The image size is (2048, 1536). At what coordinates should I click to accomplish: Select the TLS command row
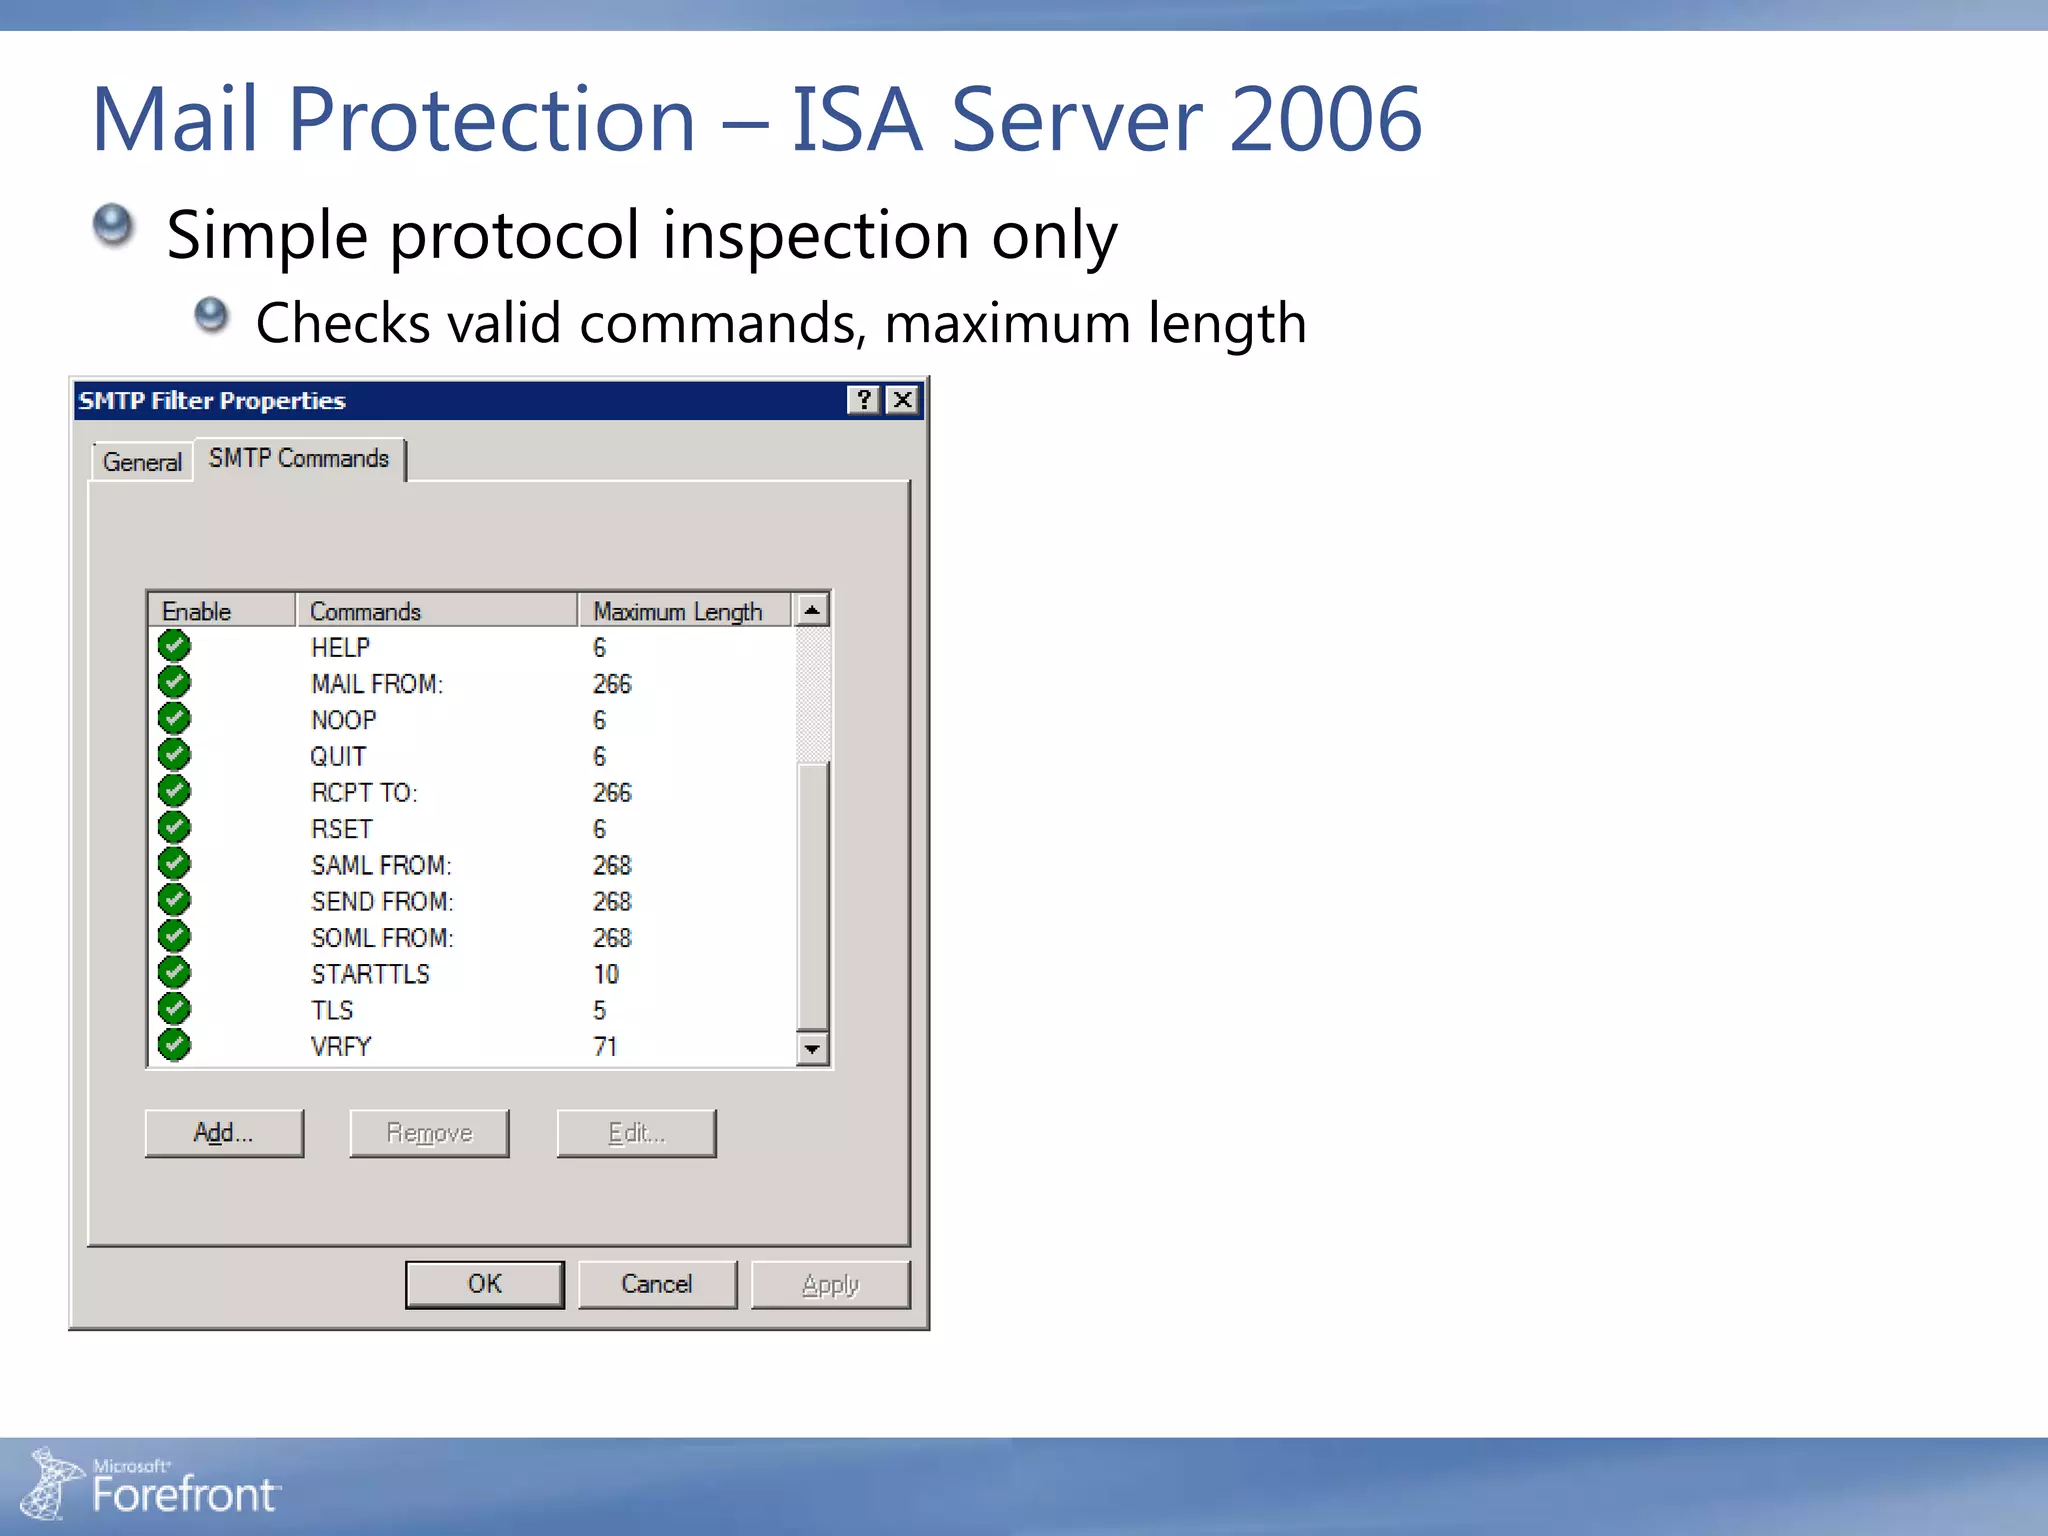pos(472,1010)
